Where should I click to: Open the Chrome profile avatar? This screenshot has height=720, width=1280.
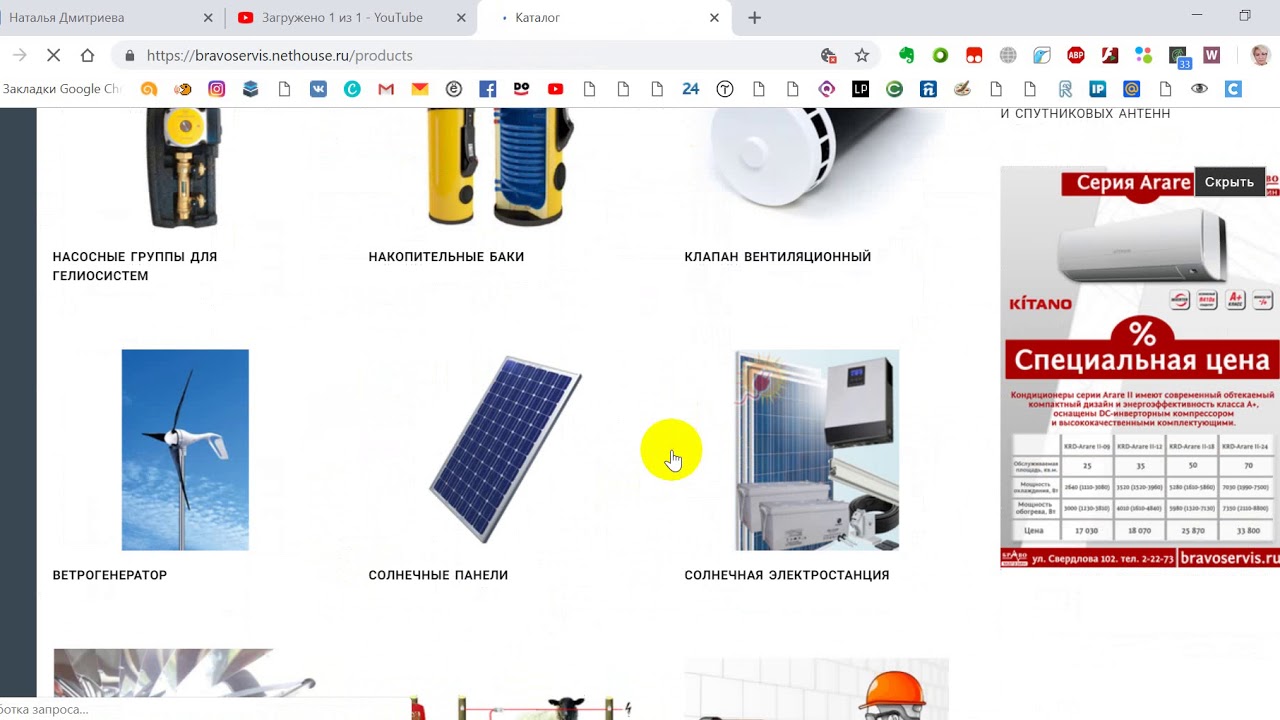pyautogui.click(x=1260, y=55)
